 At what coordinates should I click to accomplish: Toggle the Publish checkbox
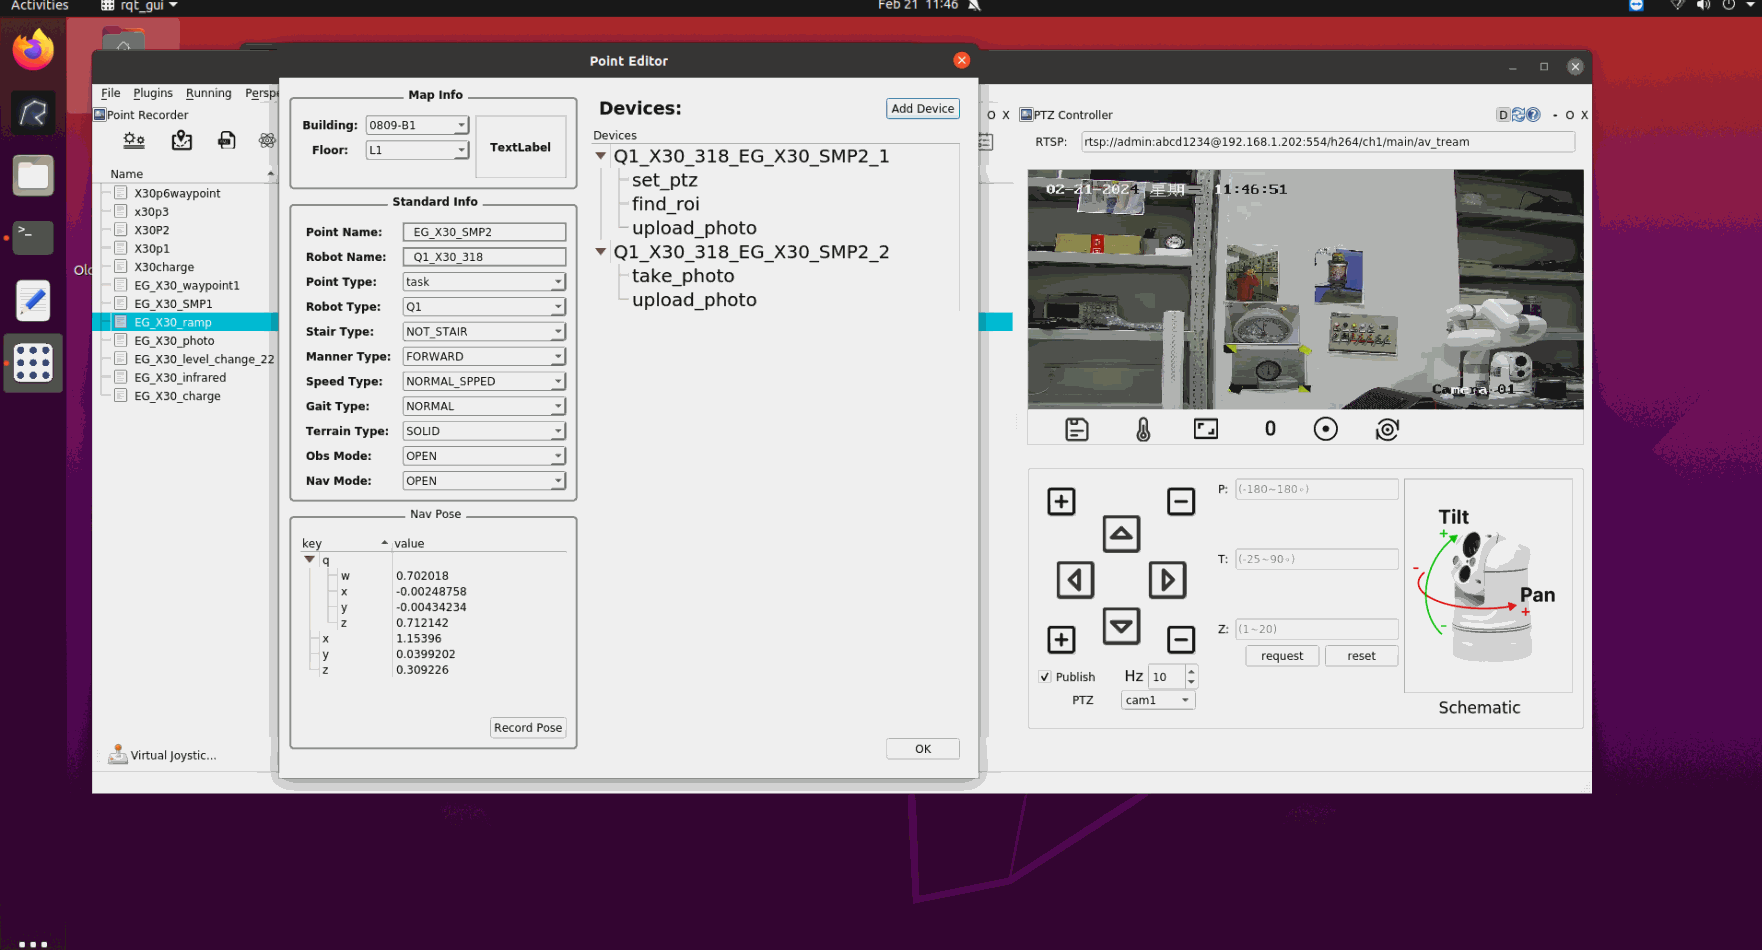point(1045,677)
